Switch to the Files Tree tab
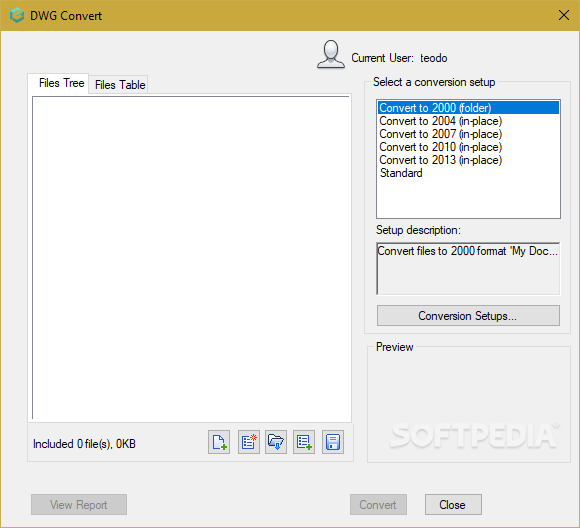The image size is (580, 528). tap(58, 83)
